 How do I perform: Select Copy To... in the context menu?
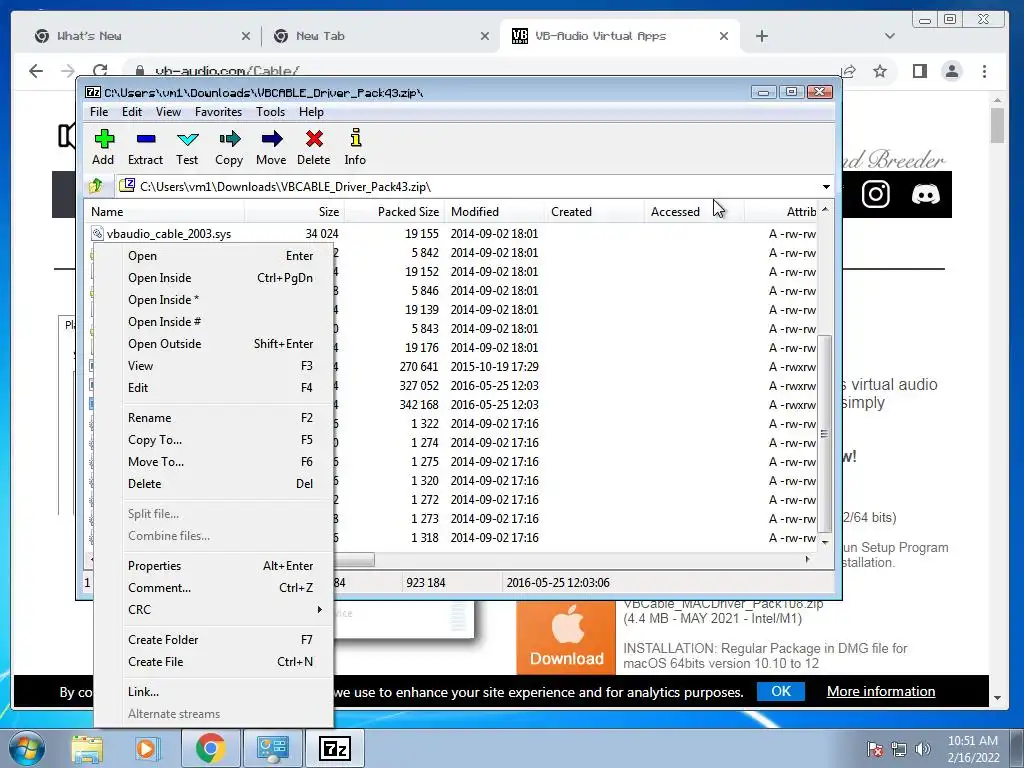click(214, 440)
